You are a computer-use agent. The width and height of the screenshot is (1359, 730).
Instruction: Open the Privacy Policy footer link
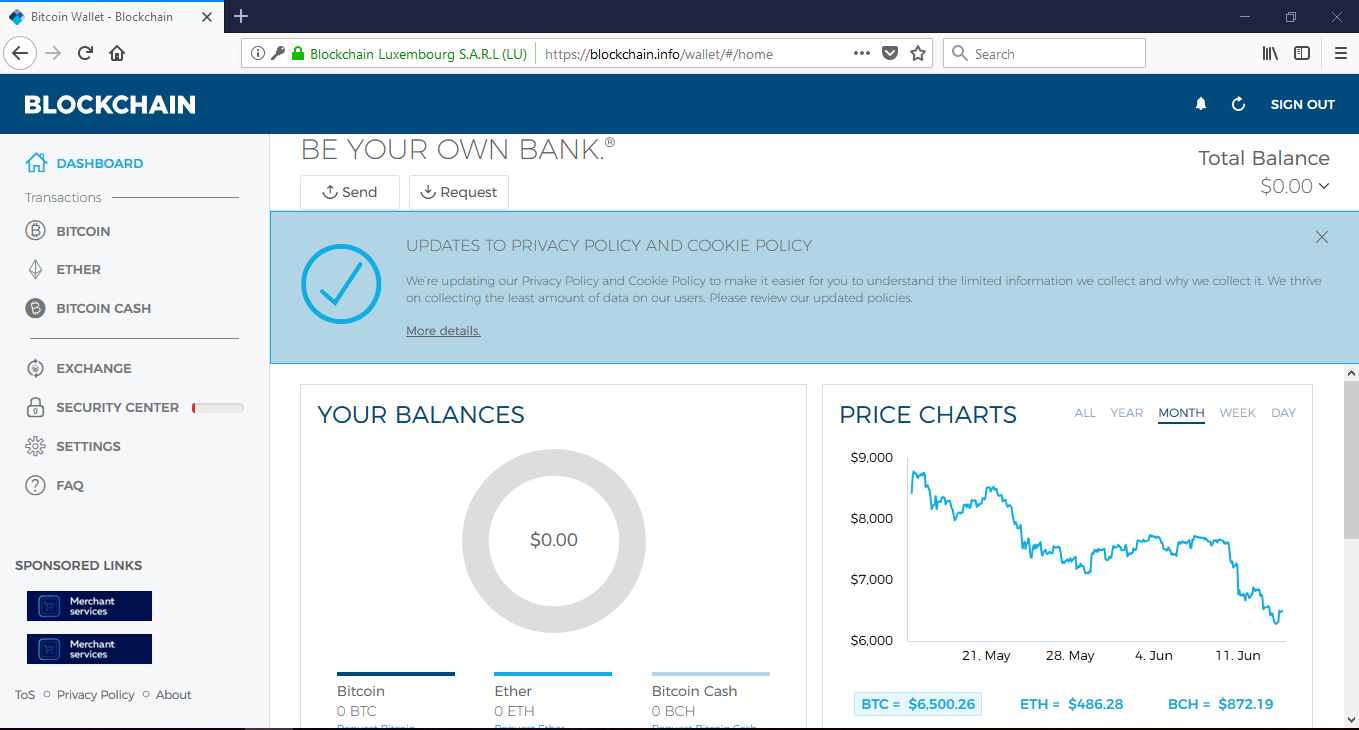(95, 695)
